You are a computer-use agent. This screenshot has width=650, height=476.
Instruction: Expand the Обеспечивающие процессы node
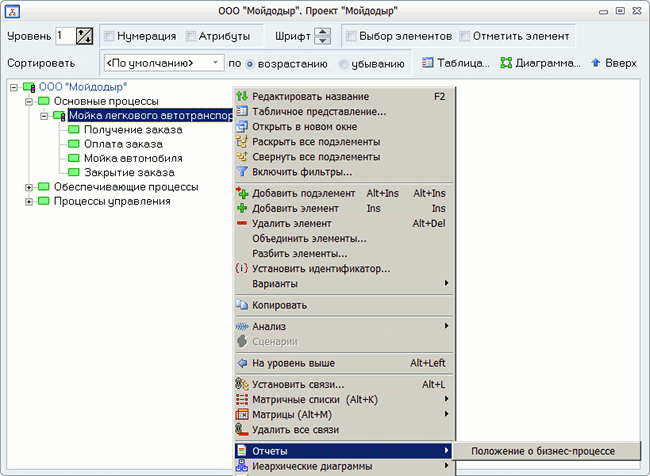click(x=29, y=187)
